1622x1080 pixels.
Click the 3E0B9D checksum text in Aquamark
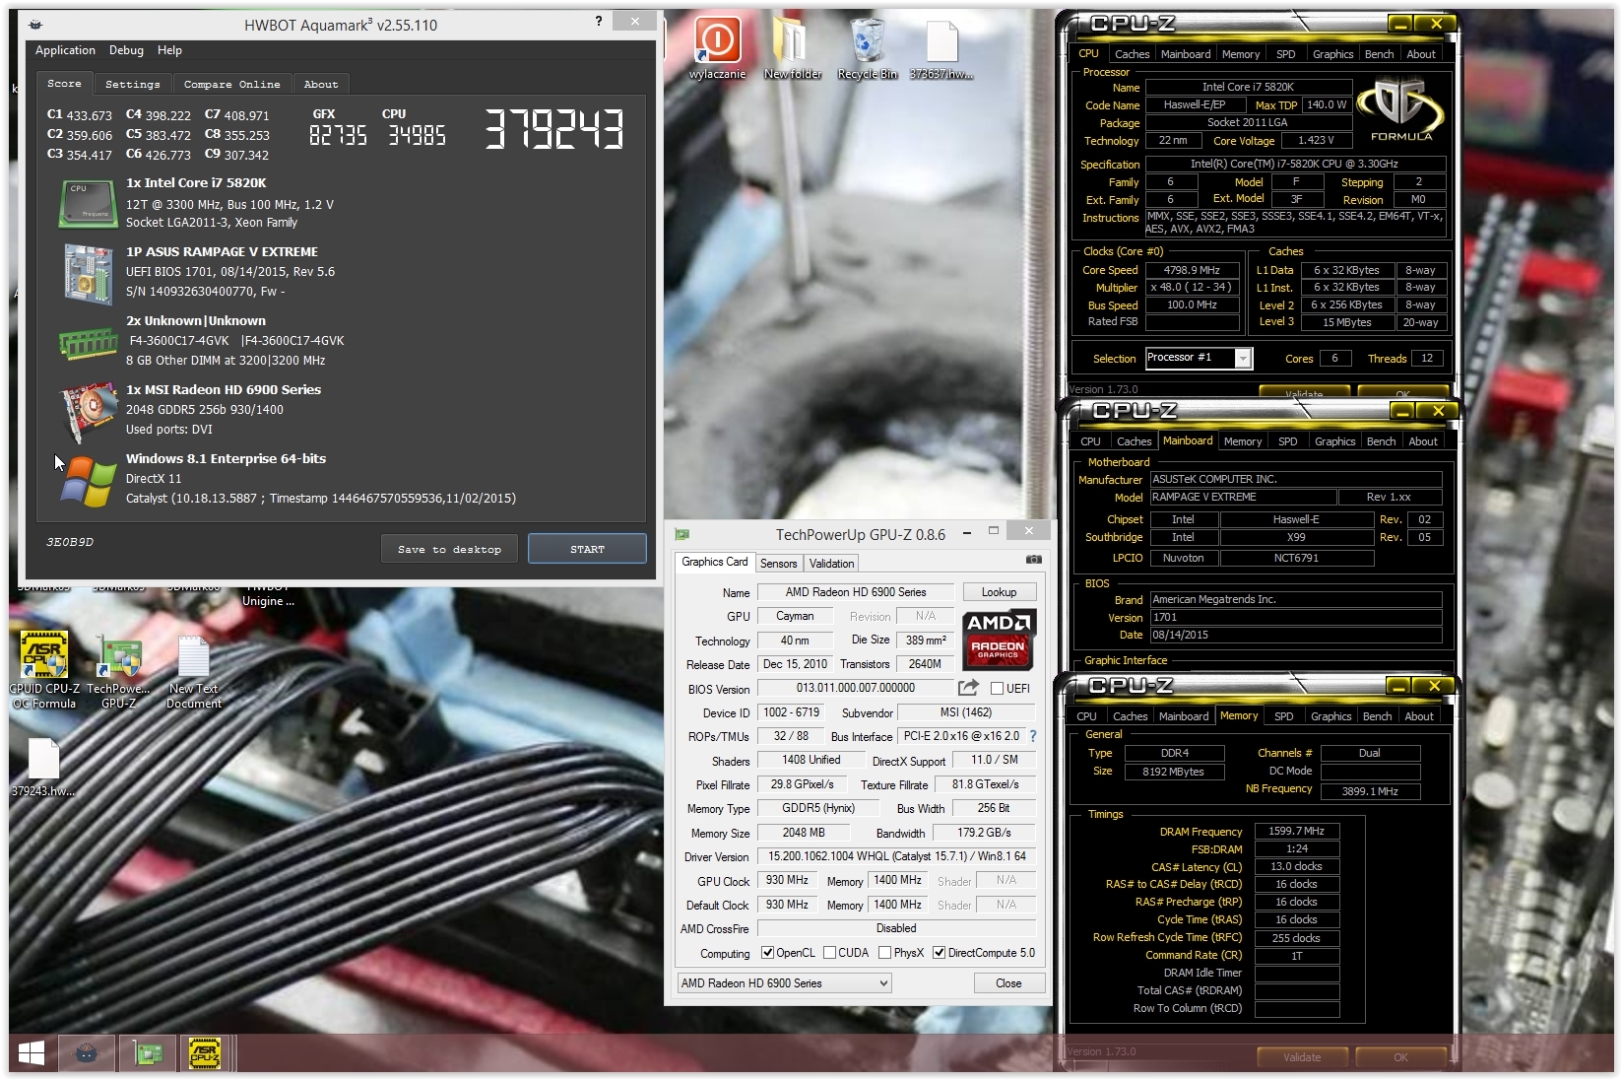[70, 542]
